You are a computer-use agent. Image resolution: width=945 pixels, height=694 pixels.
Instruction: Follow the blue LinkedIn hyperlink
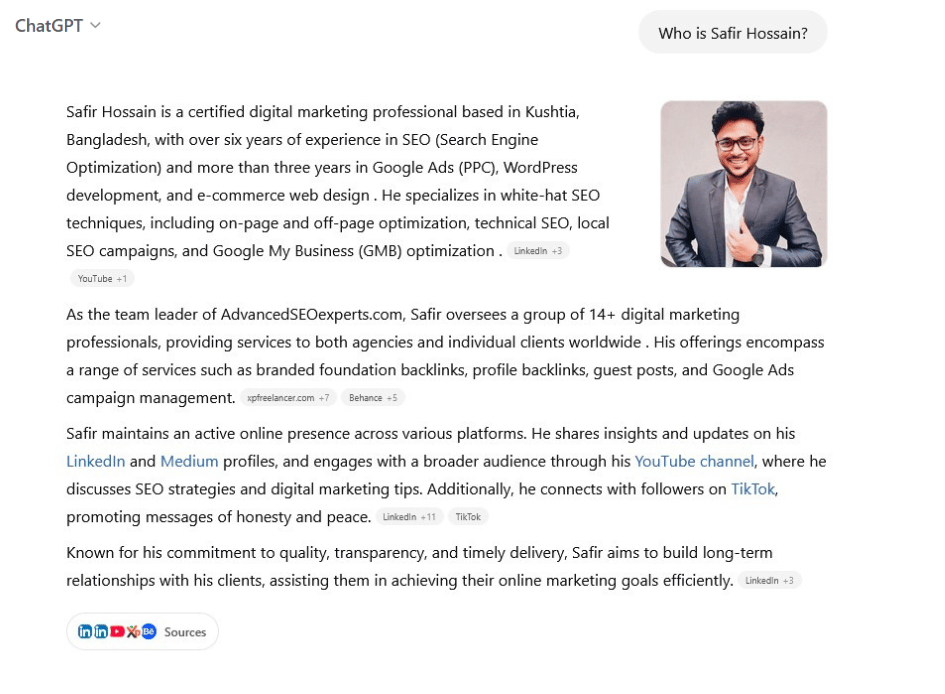(x=96, y=462)
